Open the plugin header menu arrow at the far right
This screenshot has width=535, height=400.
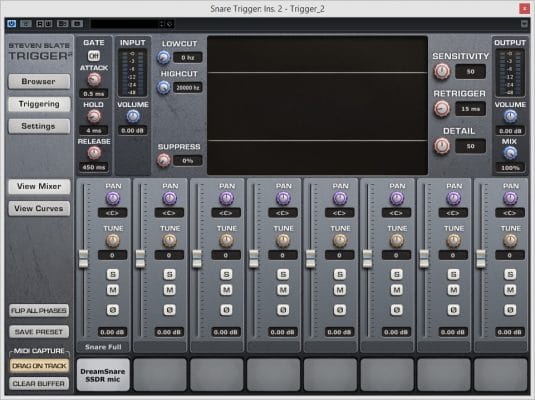(x=524, y=24)
